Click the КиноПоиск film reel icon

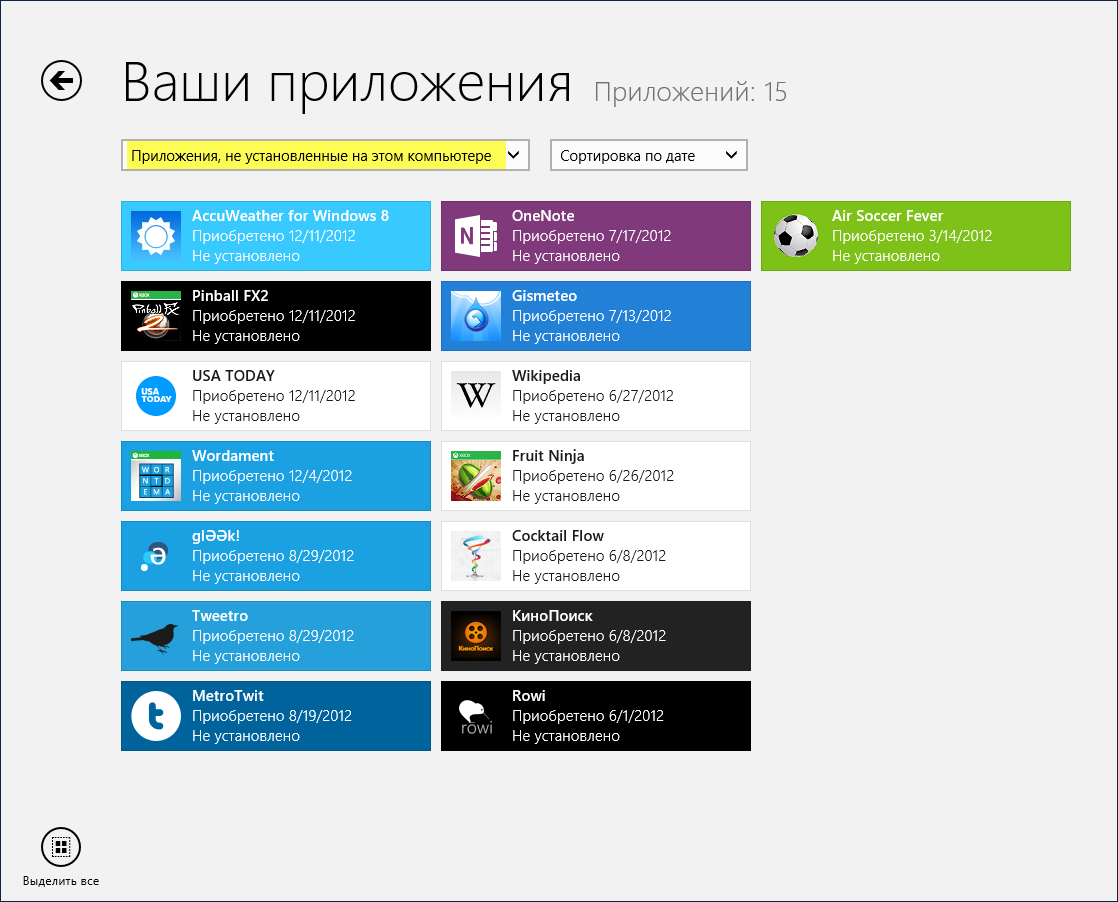pos(476,636)
